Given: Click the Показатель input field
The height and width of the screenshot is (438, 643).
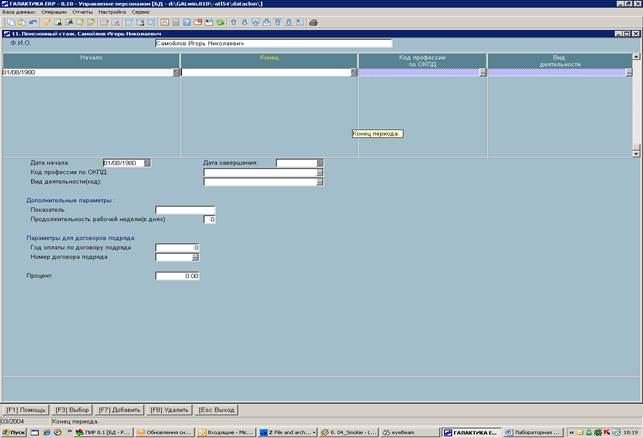Looking at the screenshot, I should point(185,210).
